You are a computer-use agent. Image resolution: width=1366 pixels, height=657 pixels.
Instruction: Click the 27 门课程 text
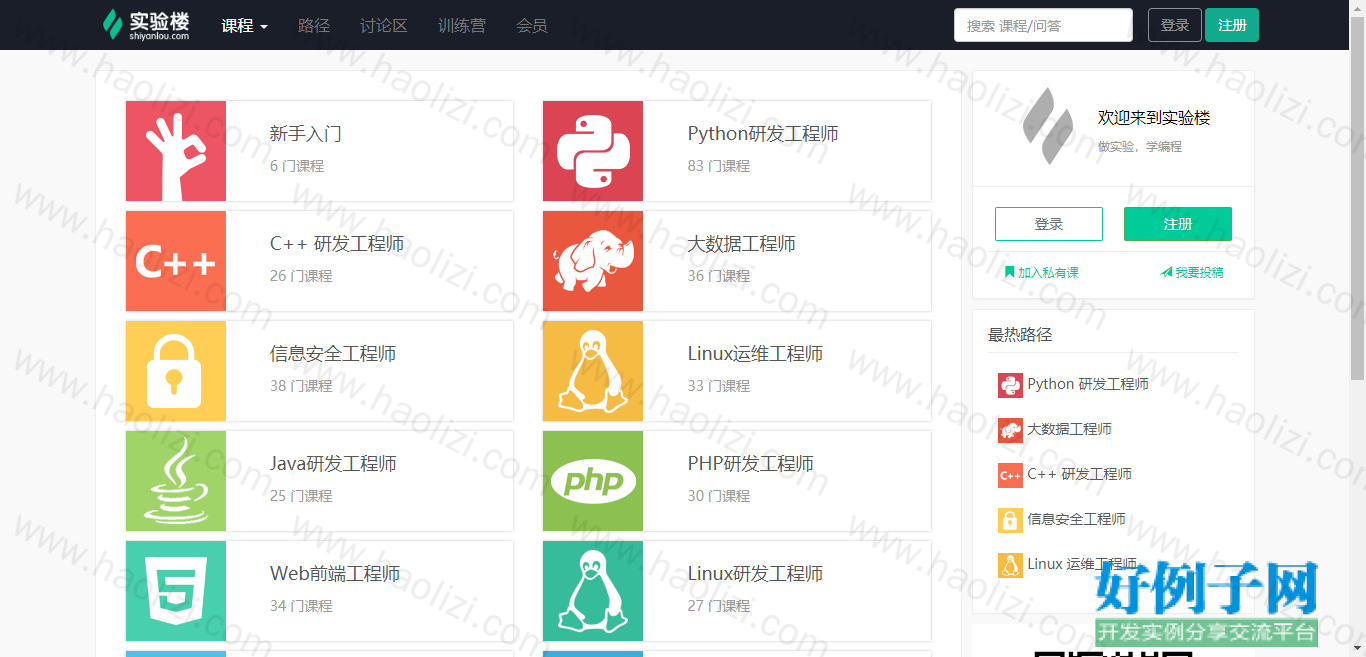(x=719, y=606)
